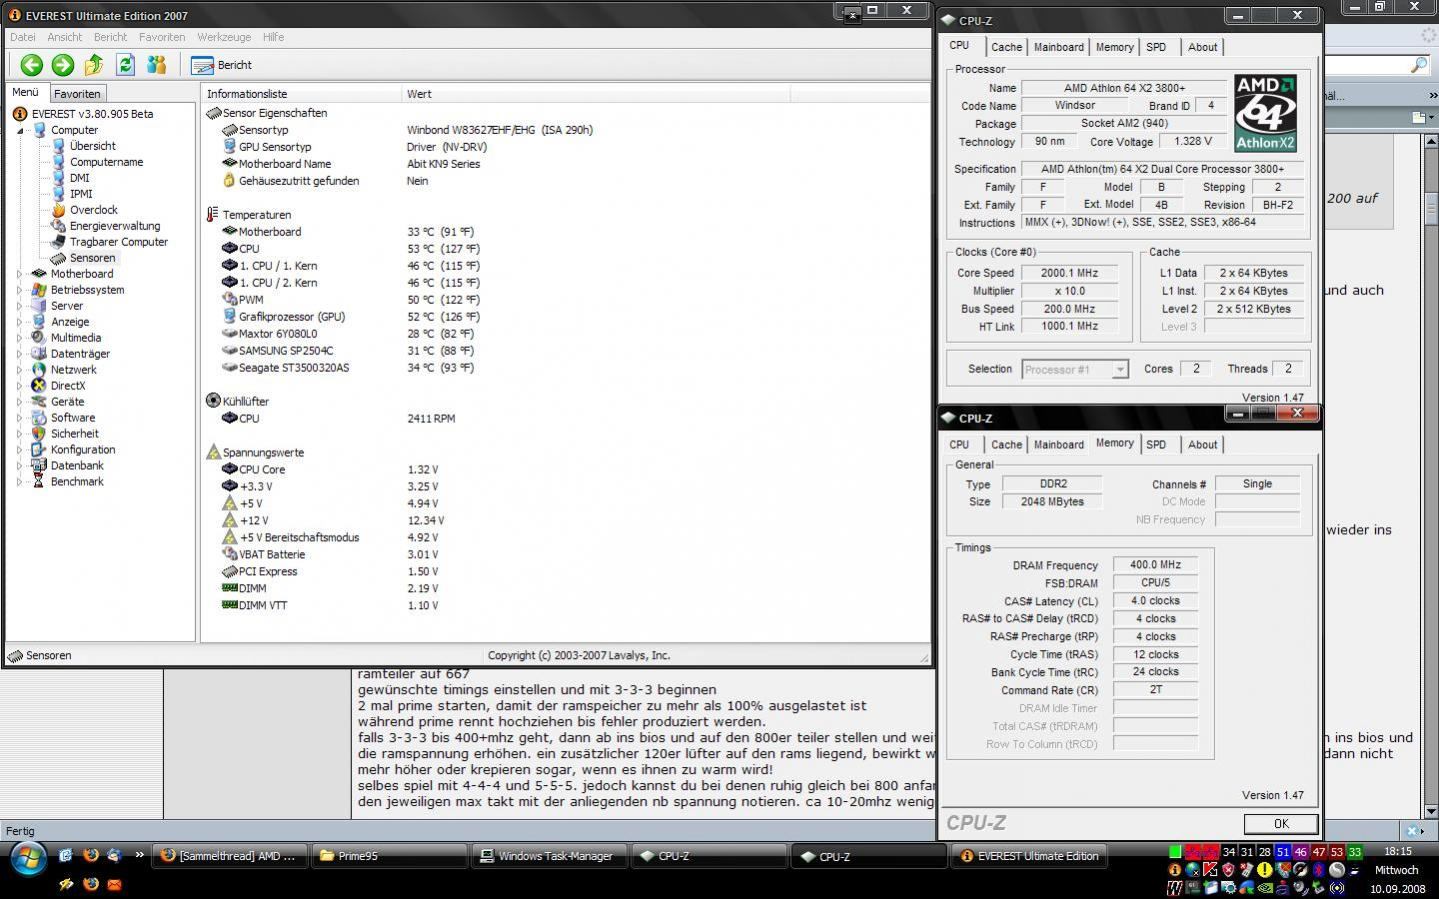Click the up-level arrow toolbar icon
Screen dimensions: 1439x899
pyautogui.click(x=94, y=65)
